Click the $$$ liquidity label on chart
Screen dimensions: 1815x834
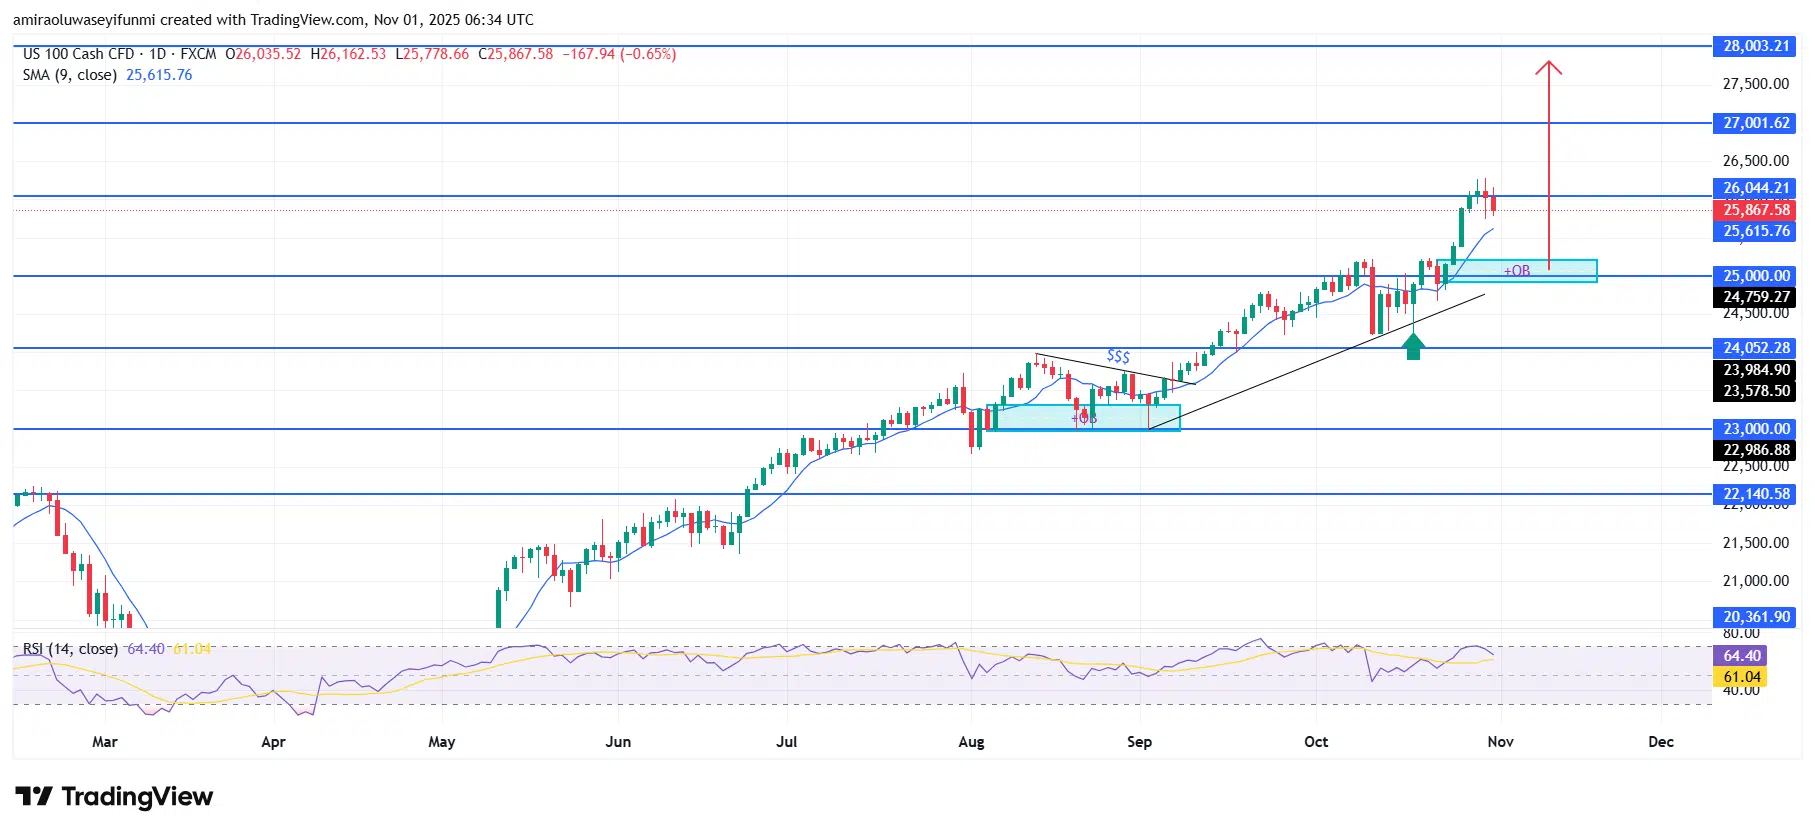pyautogui.click(x=1118, y=356)
